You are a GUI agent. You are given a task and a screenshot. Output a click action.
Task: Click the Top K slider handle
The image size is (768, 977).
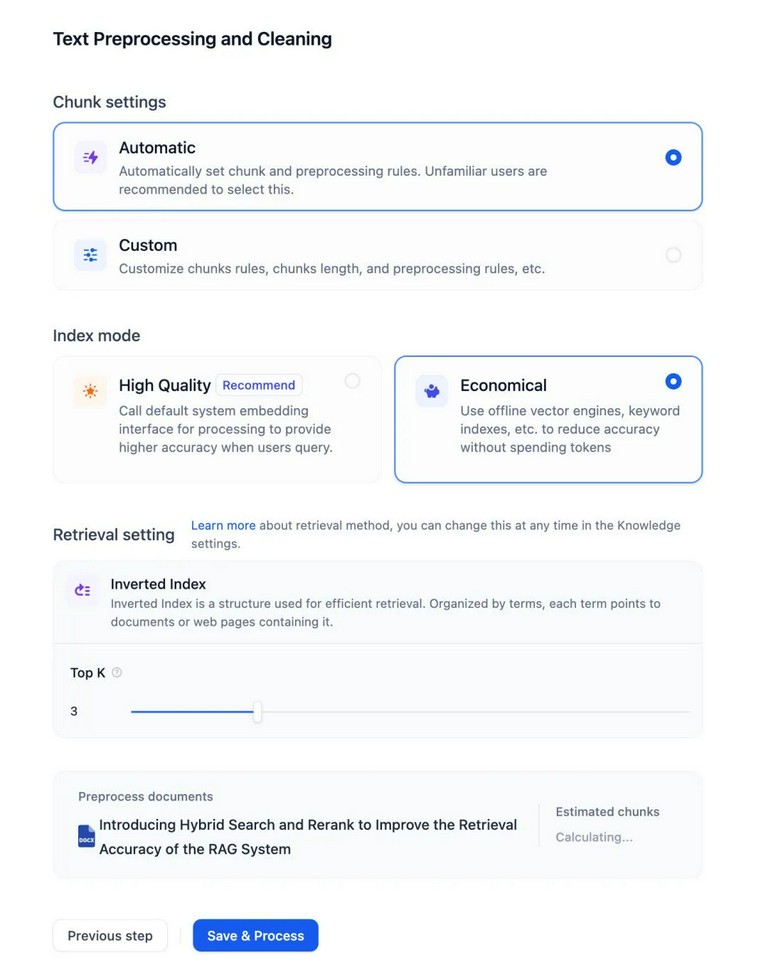pos(257,711)
